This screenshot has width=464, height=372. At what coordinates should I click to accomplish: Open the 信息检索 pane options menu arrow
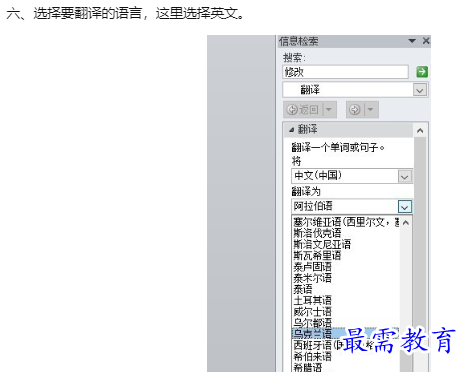point(412,41)
